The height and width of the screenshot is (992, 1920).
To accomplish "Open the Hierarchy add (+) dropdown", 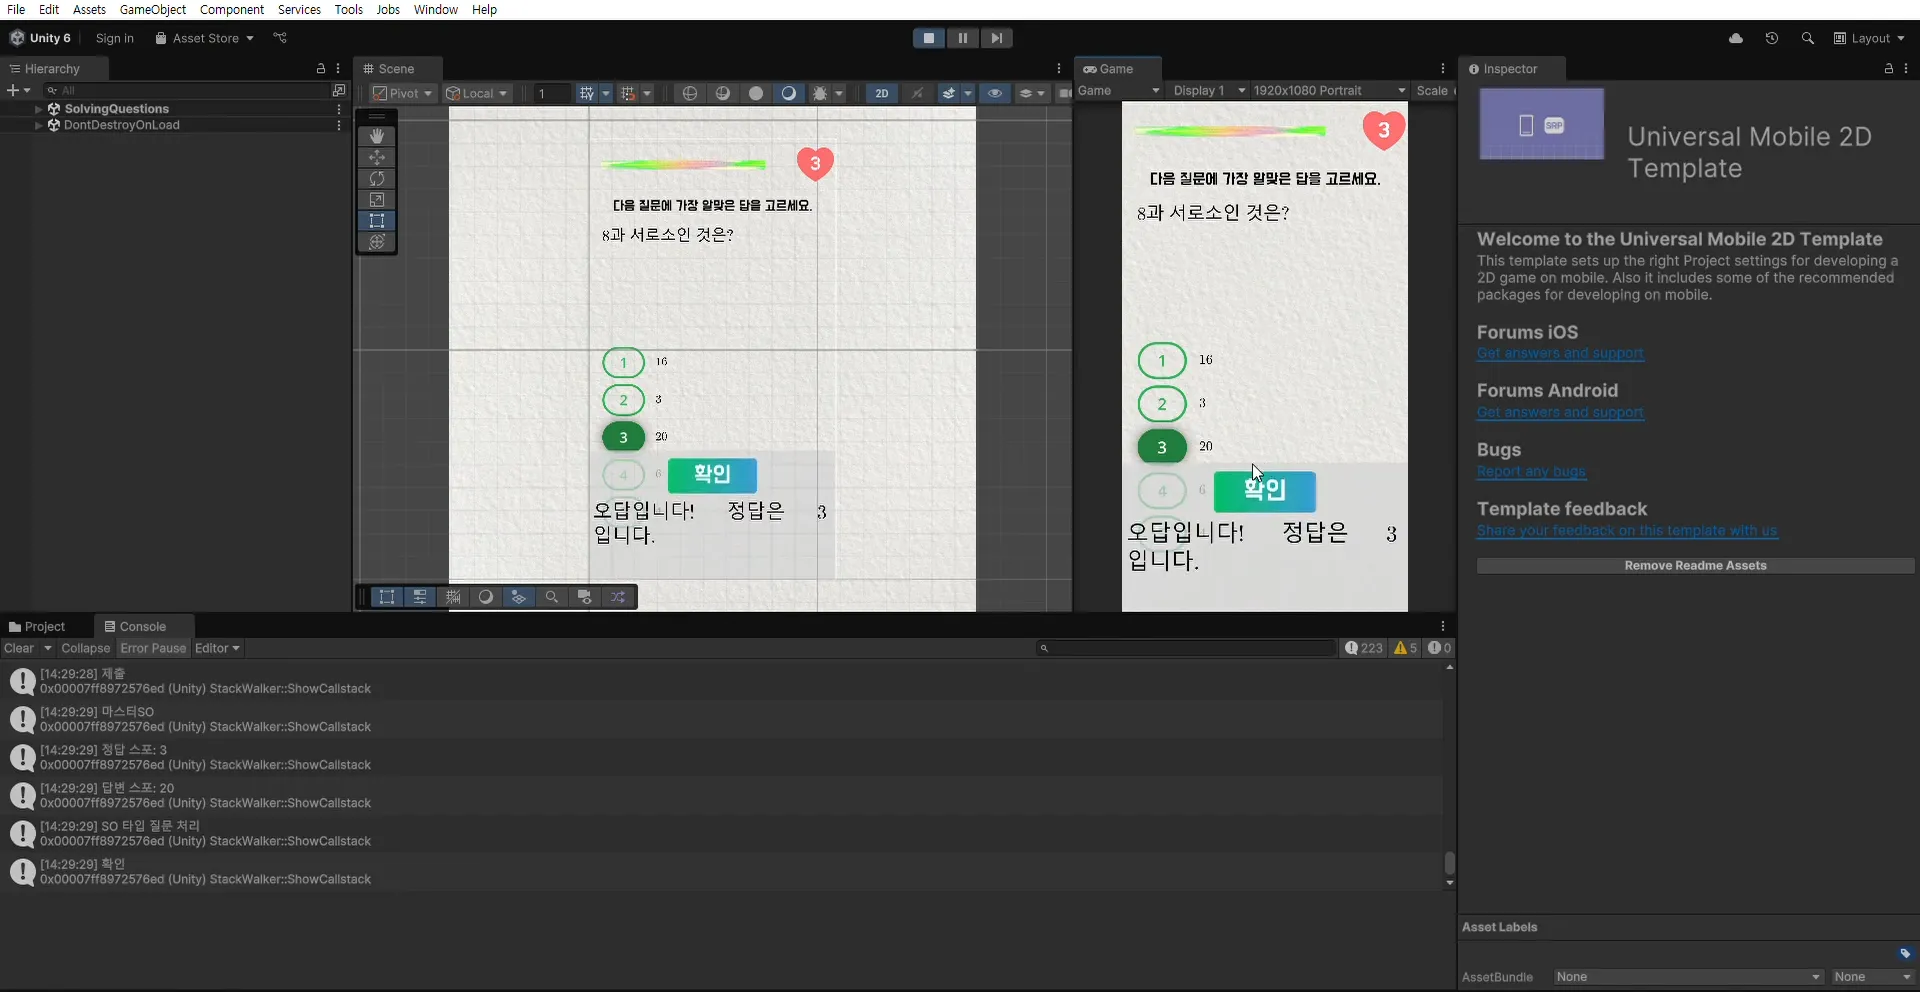I will coord(18,90).
